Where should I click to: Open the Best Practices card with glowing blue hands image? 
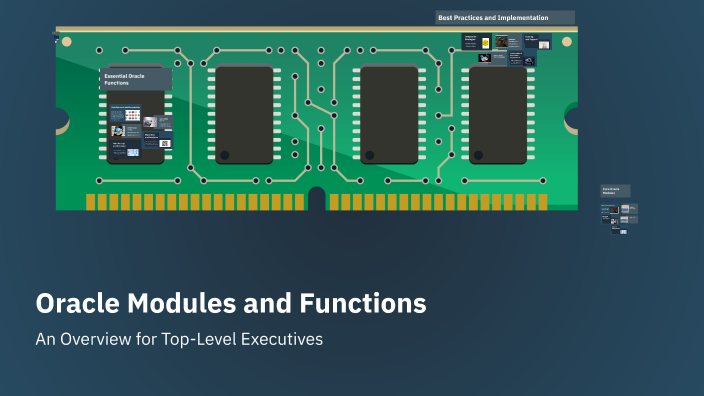493,58
